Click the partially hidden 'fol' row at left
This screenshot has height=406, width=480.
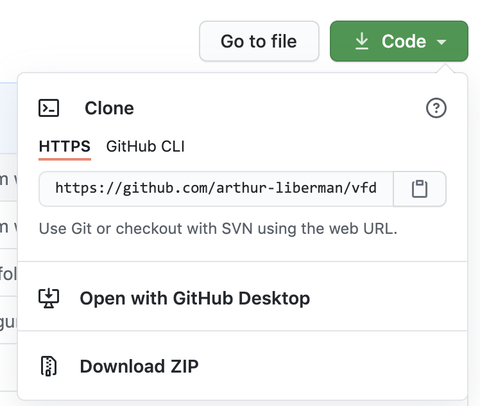point(8,274)
